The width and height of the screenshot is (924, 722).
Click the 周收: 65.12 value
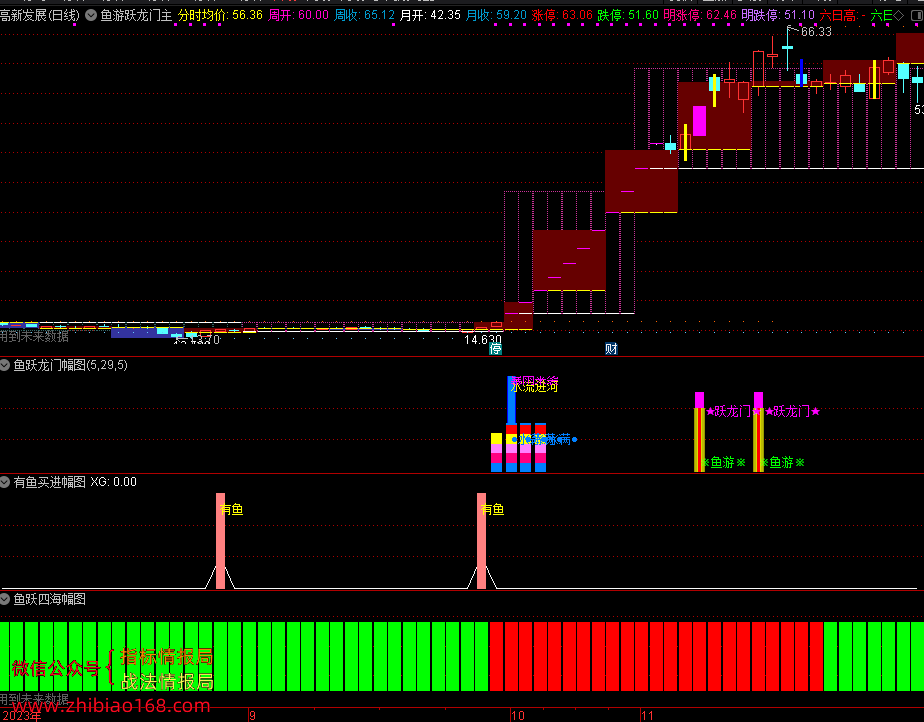point(364,15)
